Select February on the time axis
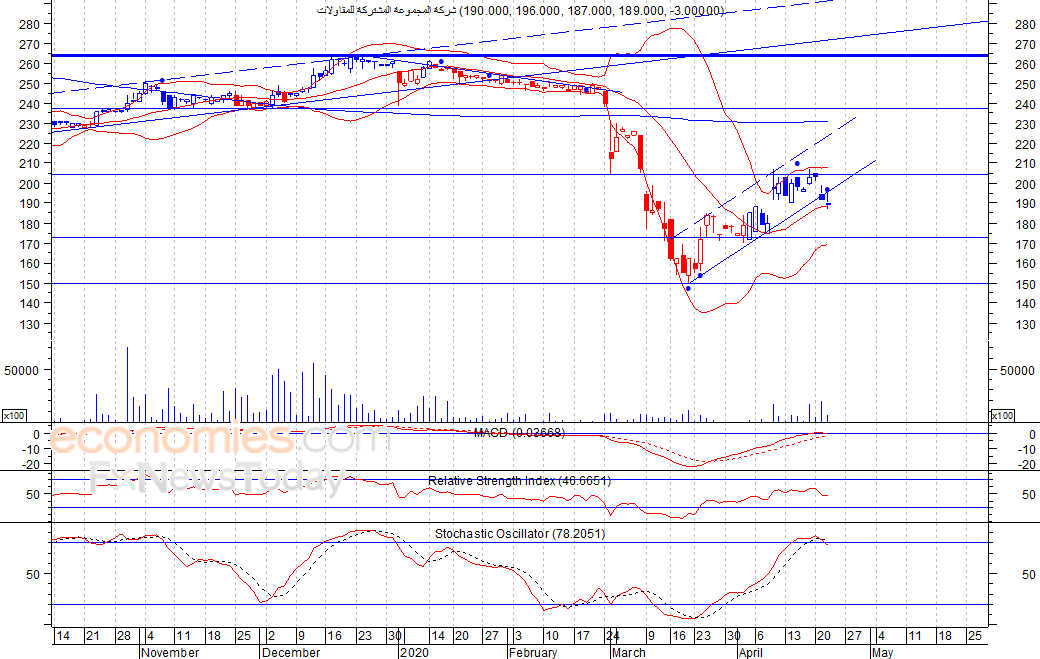1040x659 pixels. pyautogui.click(x=532, y=652)
